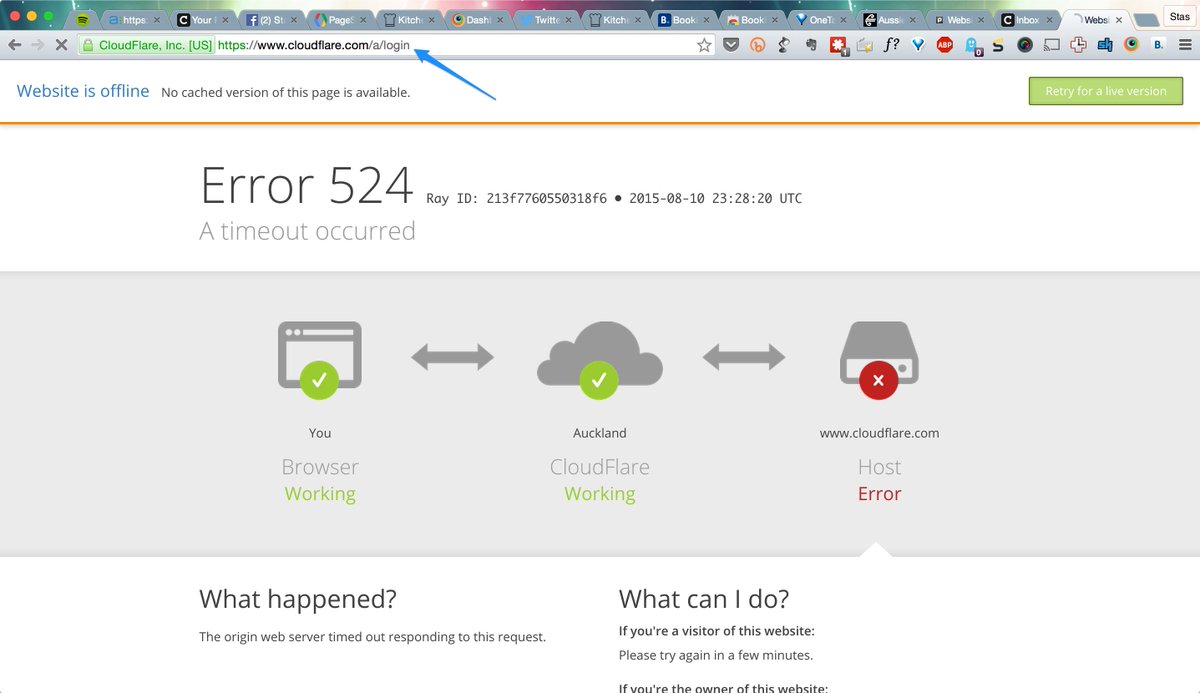
Task: Switch to the PageSpeed tab
Action: point(338,19)
